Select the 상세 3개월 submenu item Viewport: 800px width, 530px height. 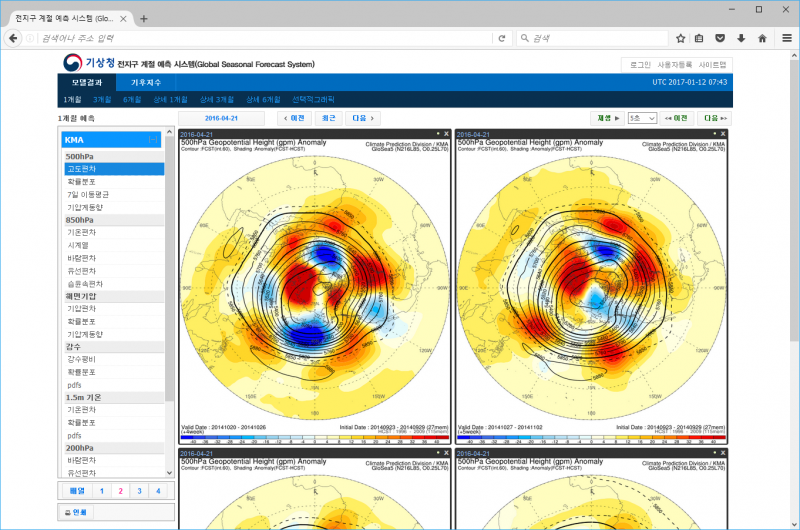[x=217, y=99]
